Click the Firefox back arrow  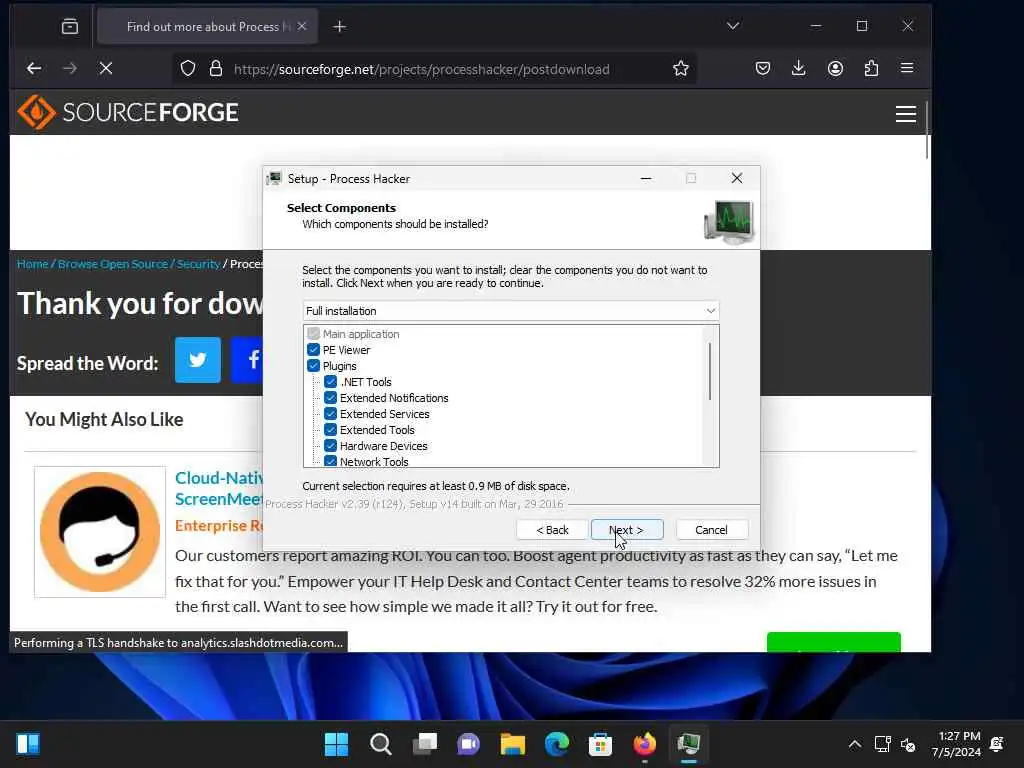[x=34, y=68]
